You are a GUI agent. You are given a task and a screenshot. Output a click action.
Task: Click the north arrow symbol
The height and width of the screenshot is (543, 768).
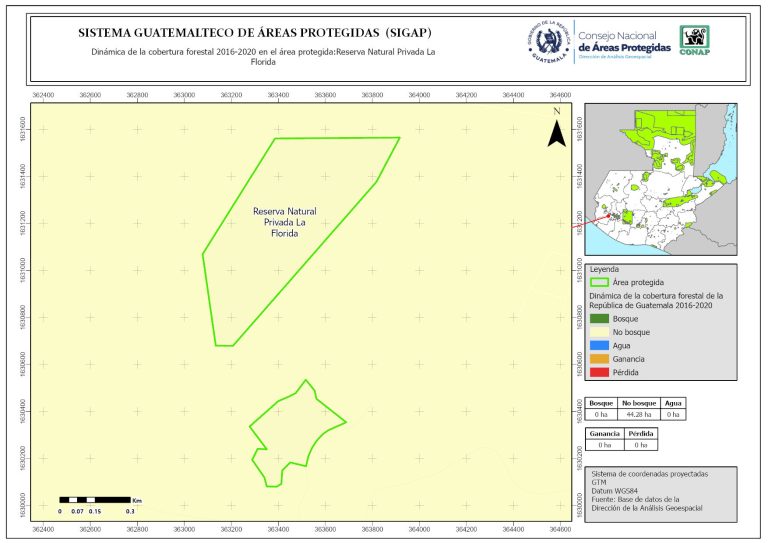pos(557,130)
